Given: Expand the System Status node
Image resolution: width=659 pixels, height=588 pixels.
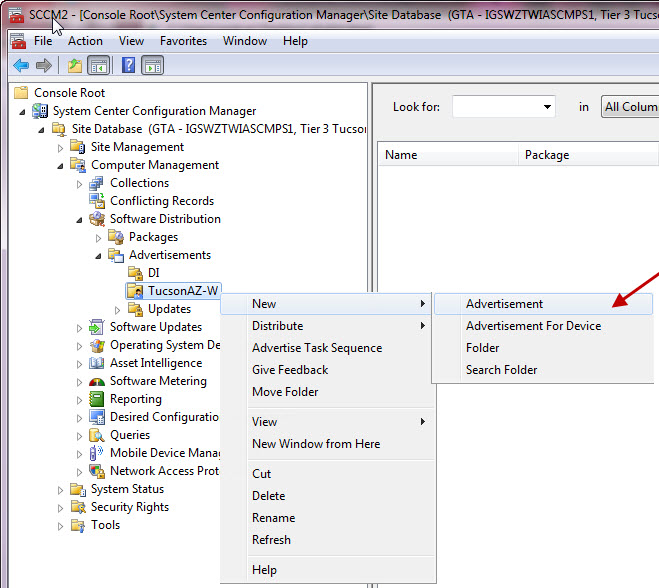Looking at the screenshot, I should [60, 490].
